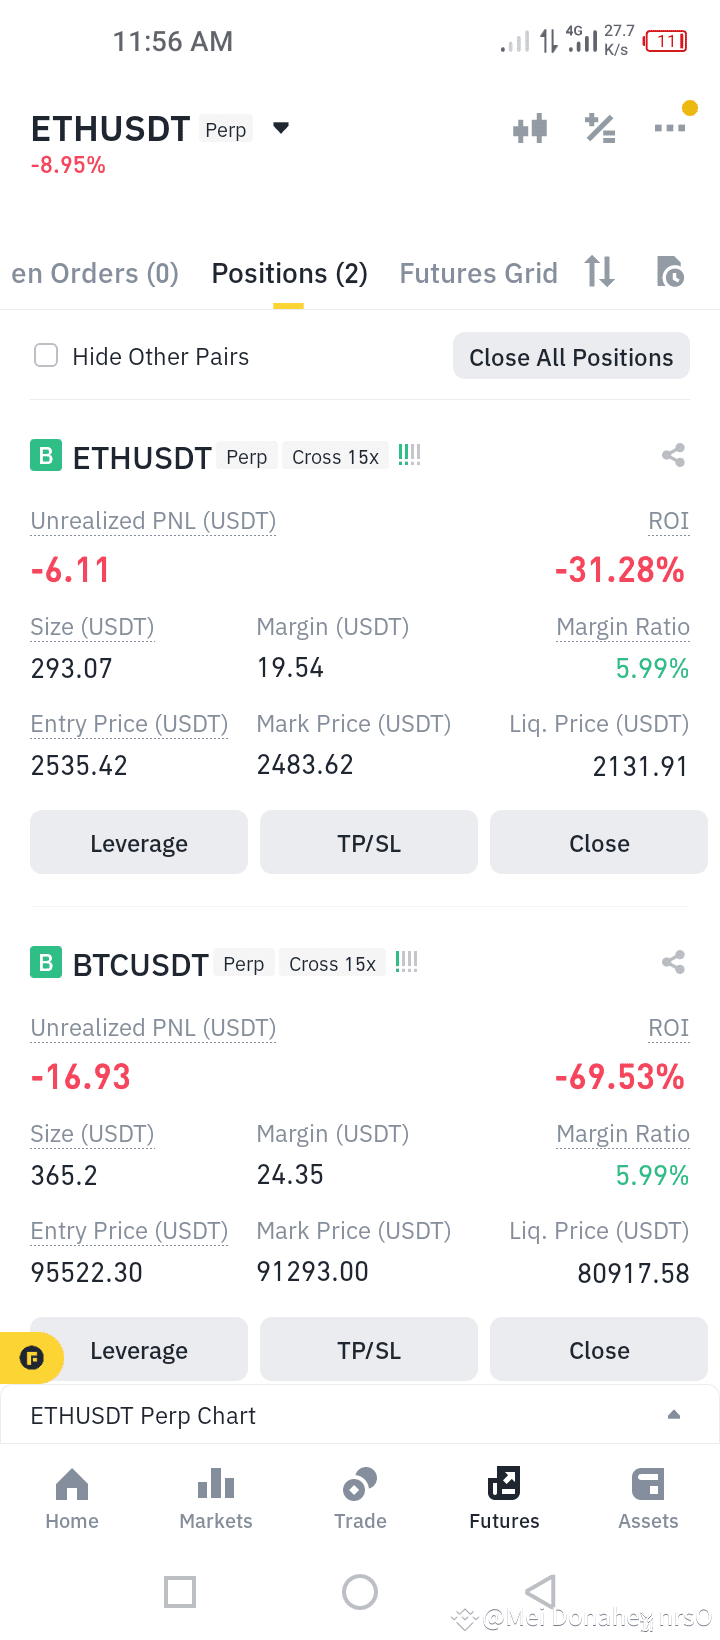Check the Hide Other Pairs box

pos(46,355)
